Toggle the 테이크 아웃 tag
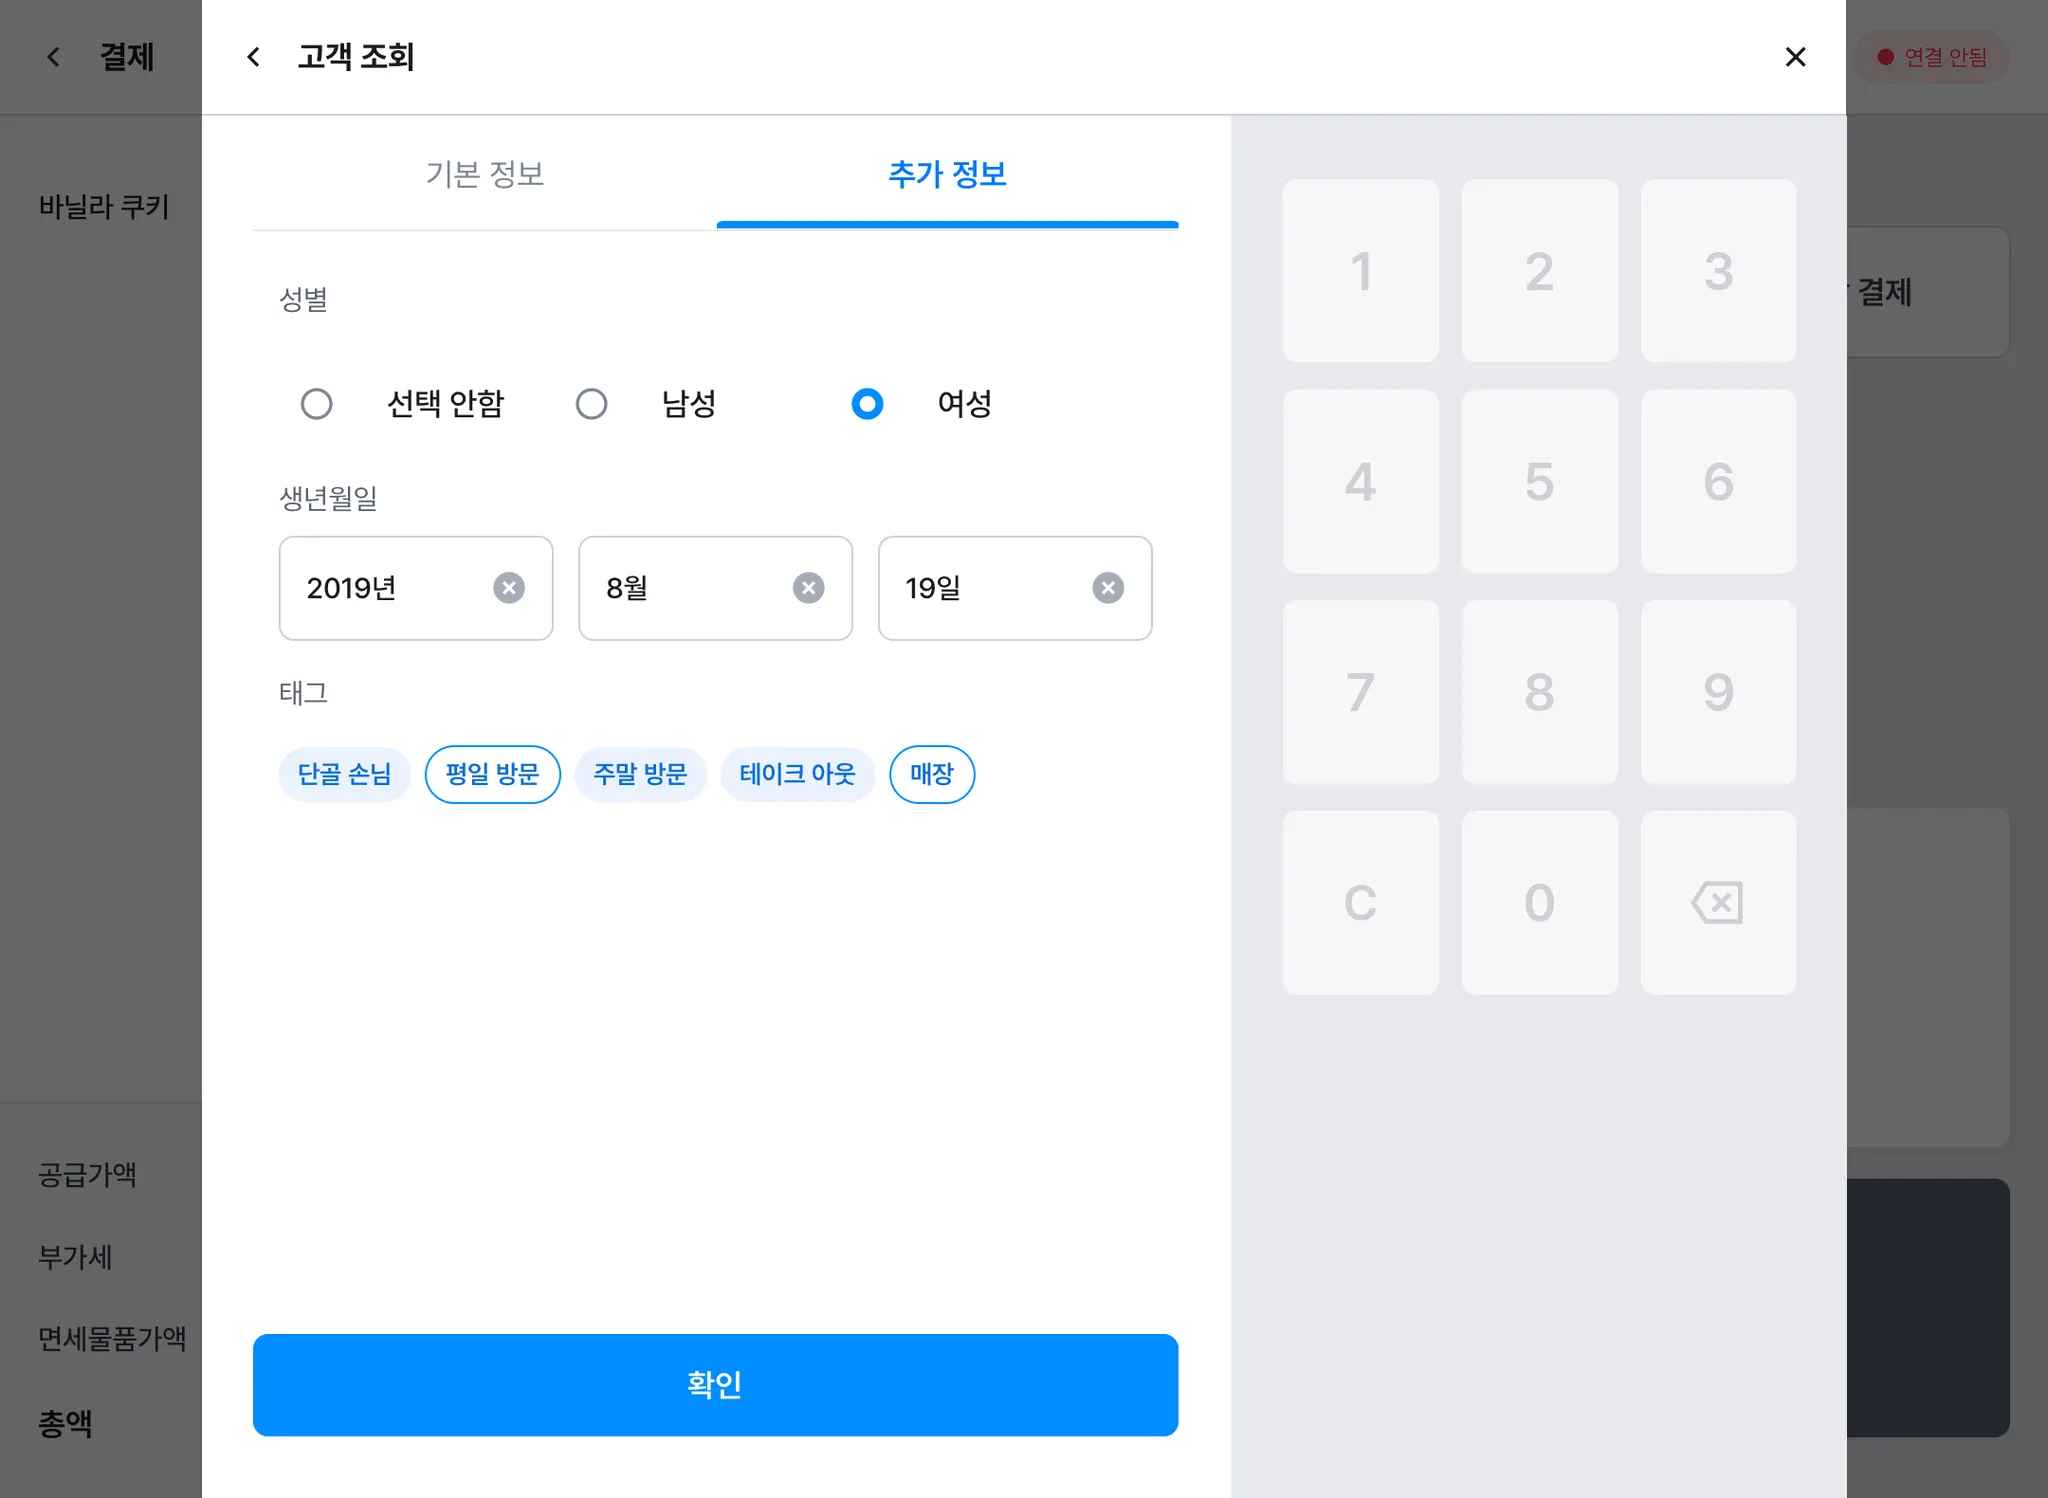Image resolution: width=2048 pixels, height=1498 pixels. point(797,774)
